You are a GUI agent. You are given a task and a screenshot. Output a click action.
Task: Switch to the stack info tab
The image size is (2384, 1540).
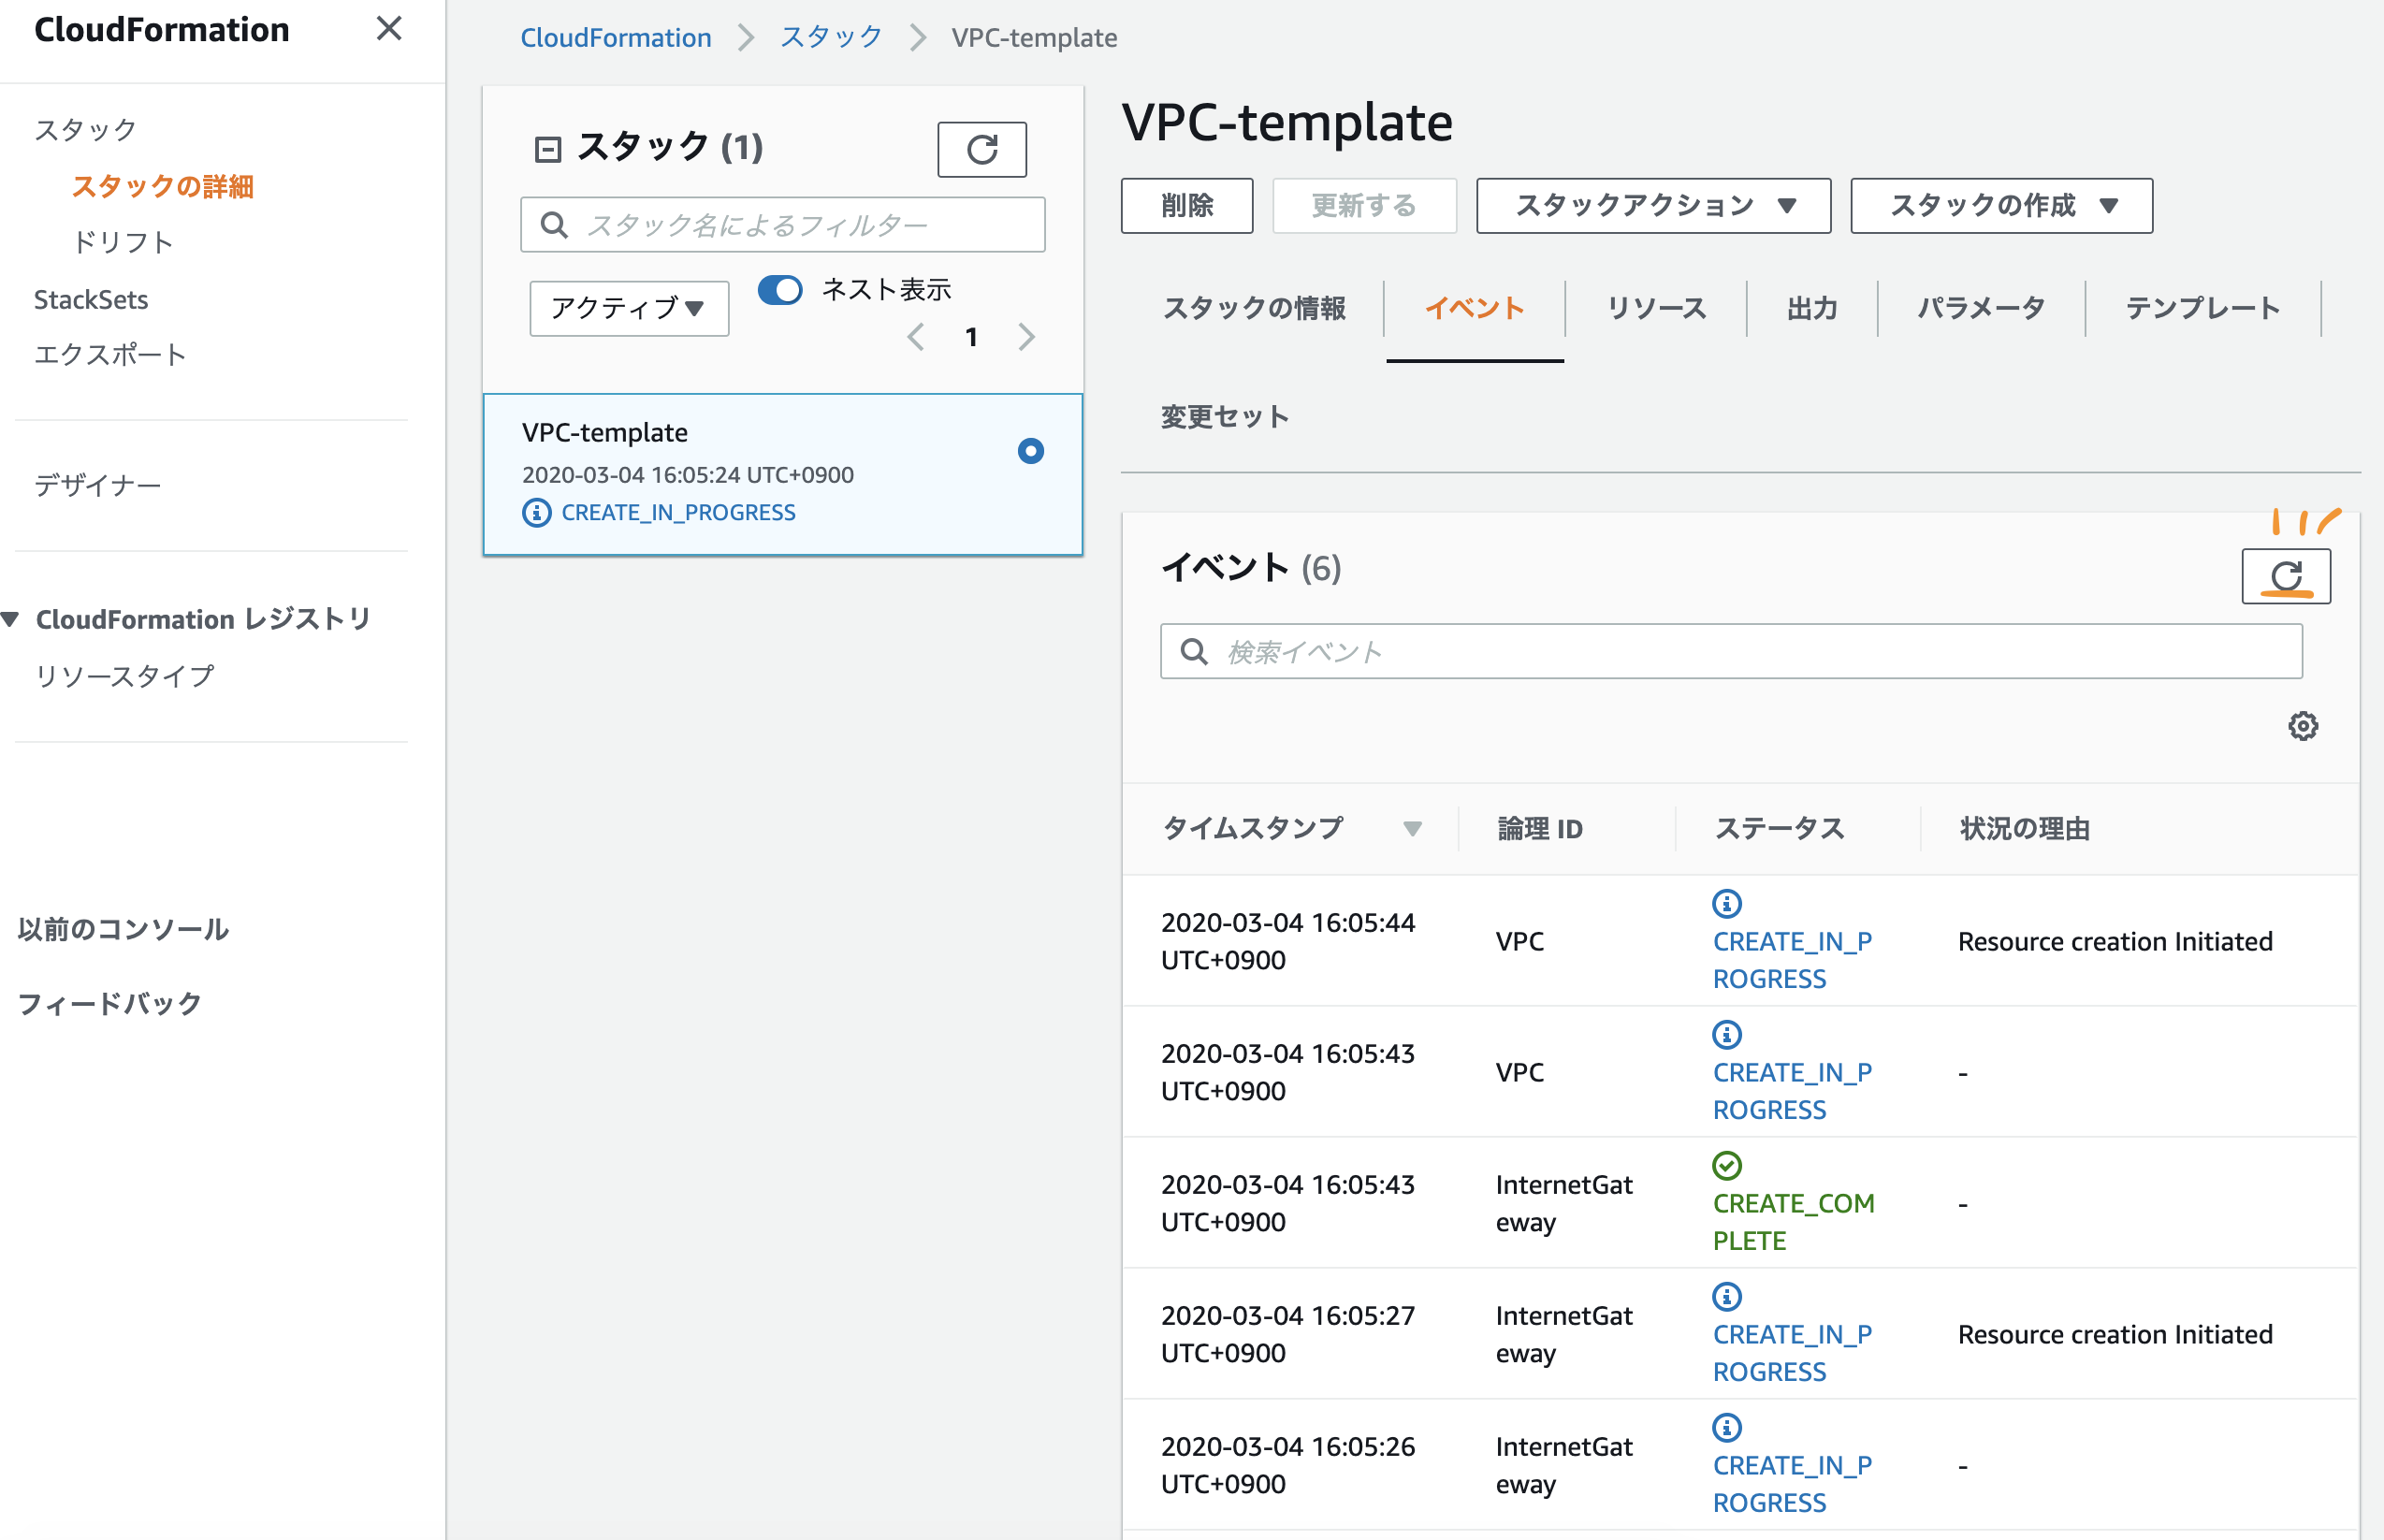coord(1254,309)
